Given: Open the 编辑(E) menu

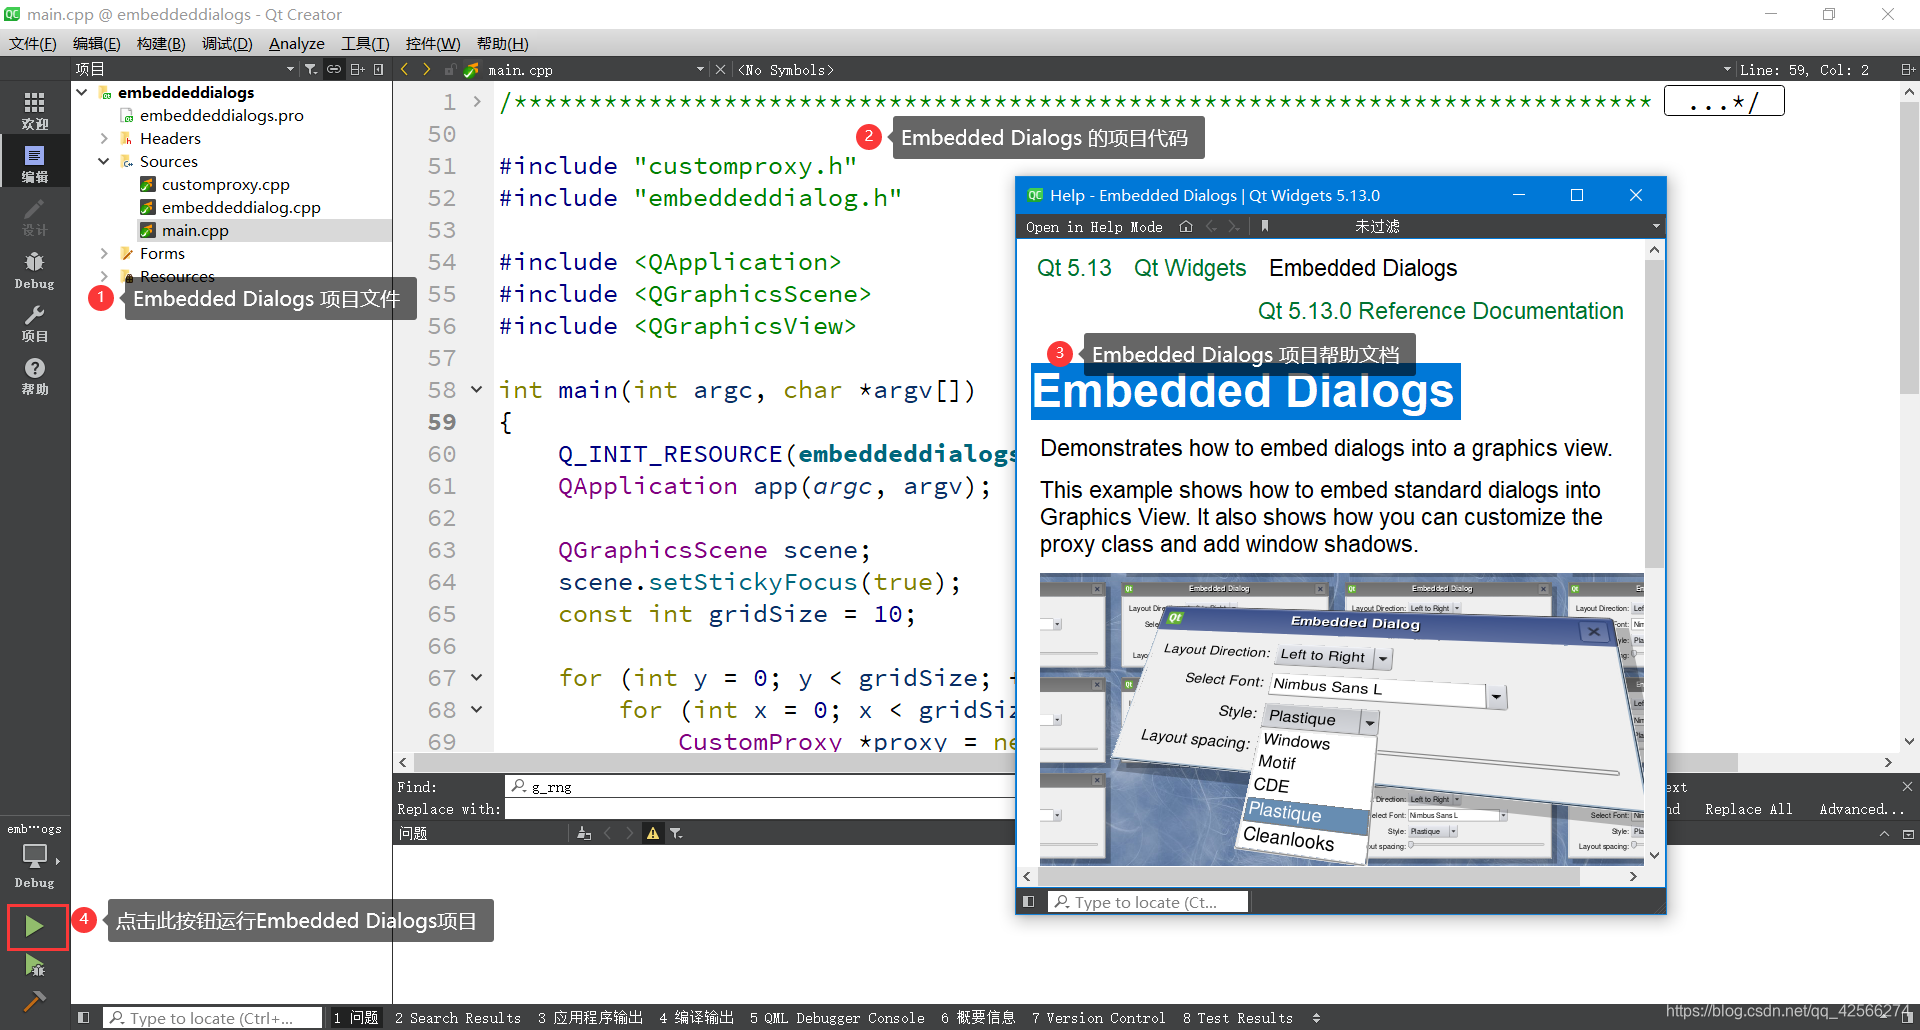Looking at the screenshot, I should [97, 43].
